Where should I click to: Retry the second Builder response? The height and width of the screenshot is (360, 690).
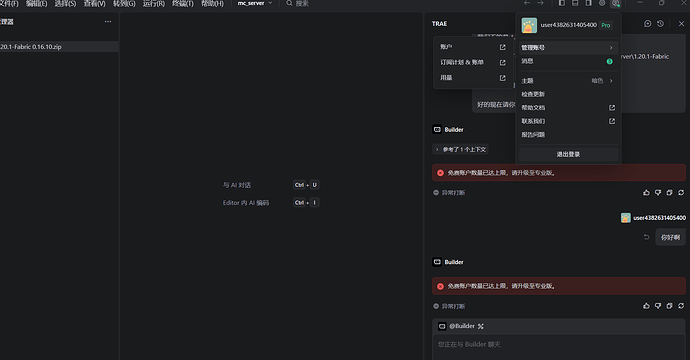point(681,306)
